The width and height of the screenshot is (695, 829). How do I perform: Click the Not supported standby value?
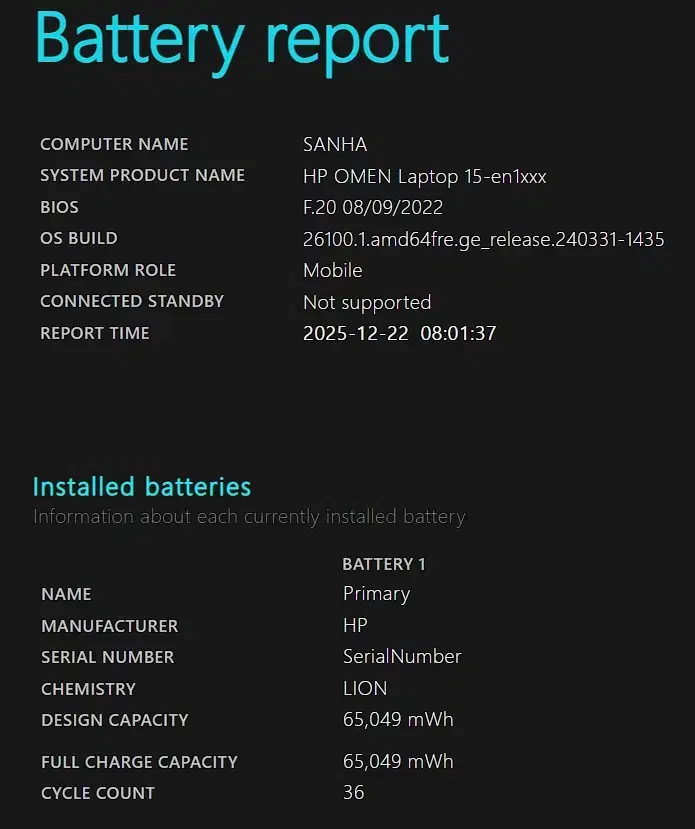coord(367,302)
